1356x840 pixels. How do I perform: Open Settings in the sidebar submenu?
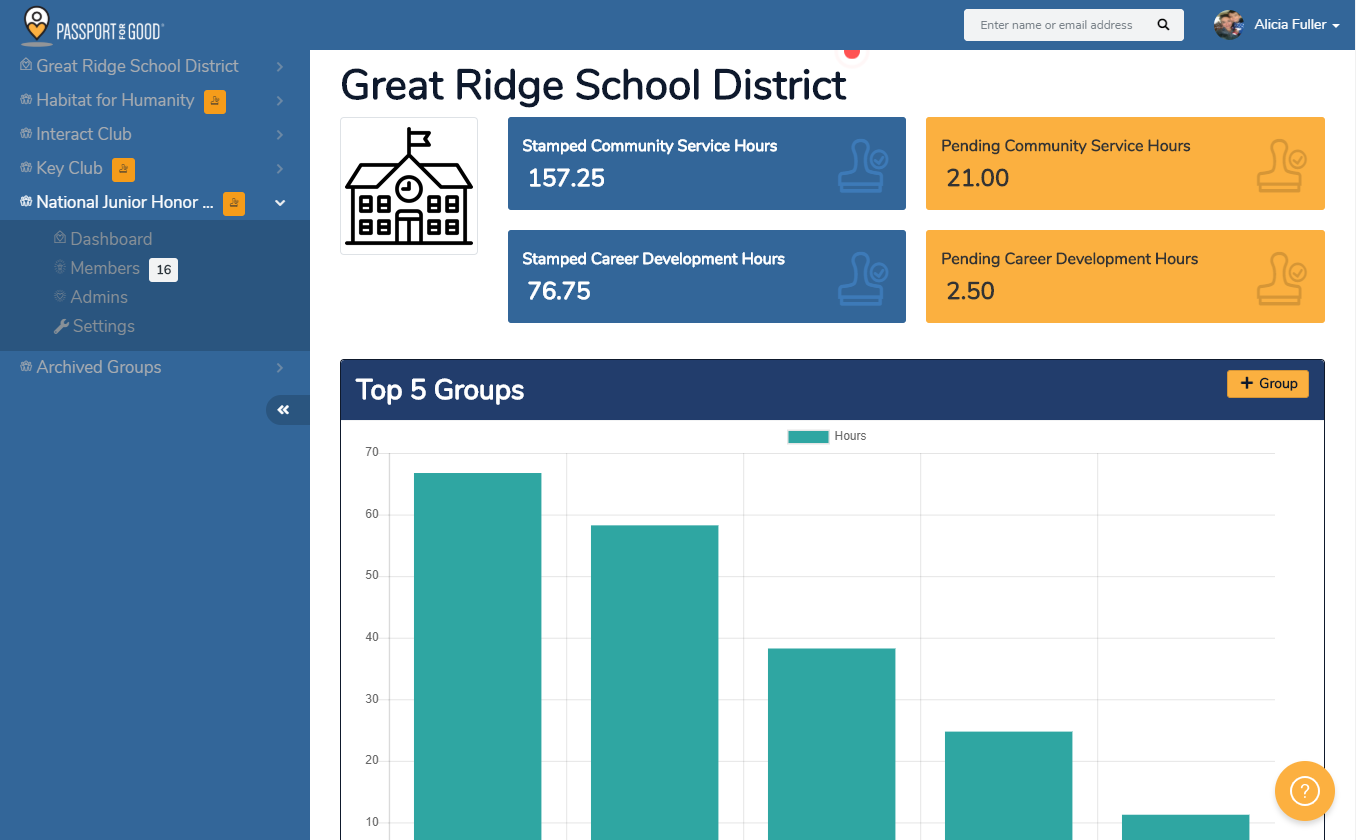click(x=103, y=326)
